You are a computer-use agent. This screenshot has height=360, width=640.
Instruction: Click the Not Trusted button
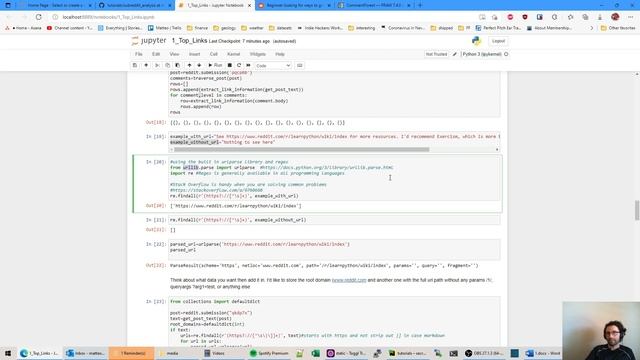click(x=436, y=54)
